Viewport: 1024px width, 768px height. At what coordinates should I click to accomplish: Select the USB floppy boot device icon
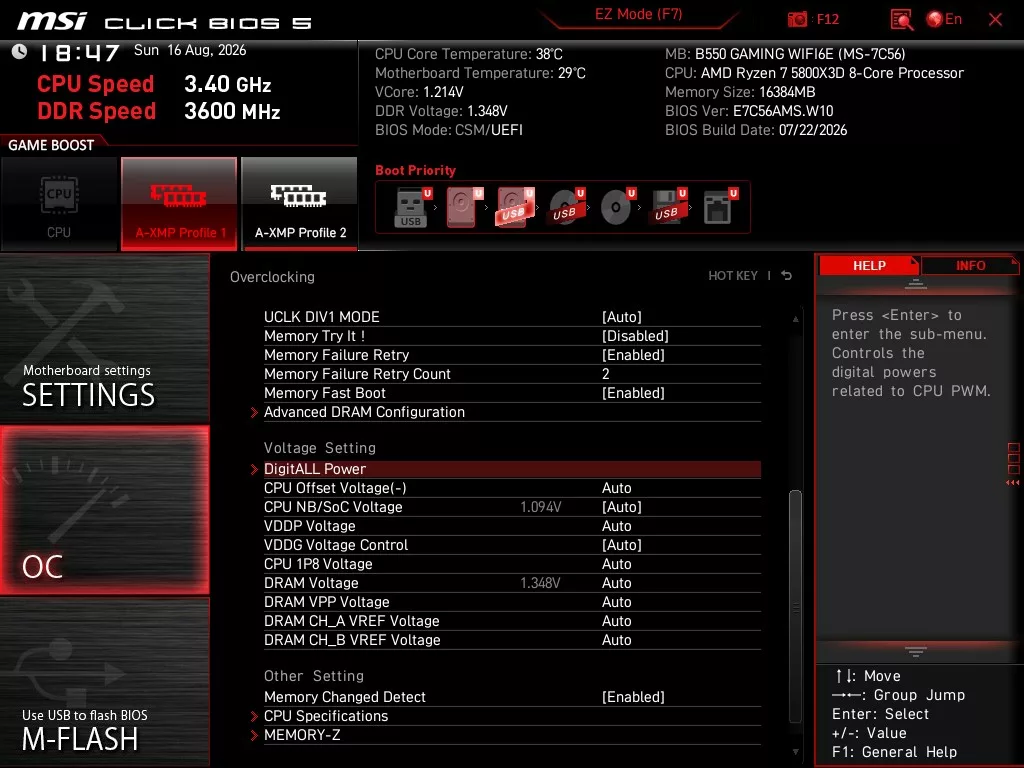click(668, 208)
